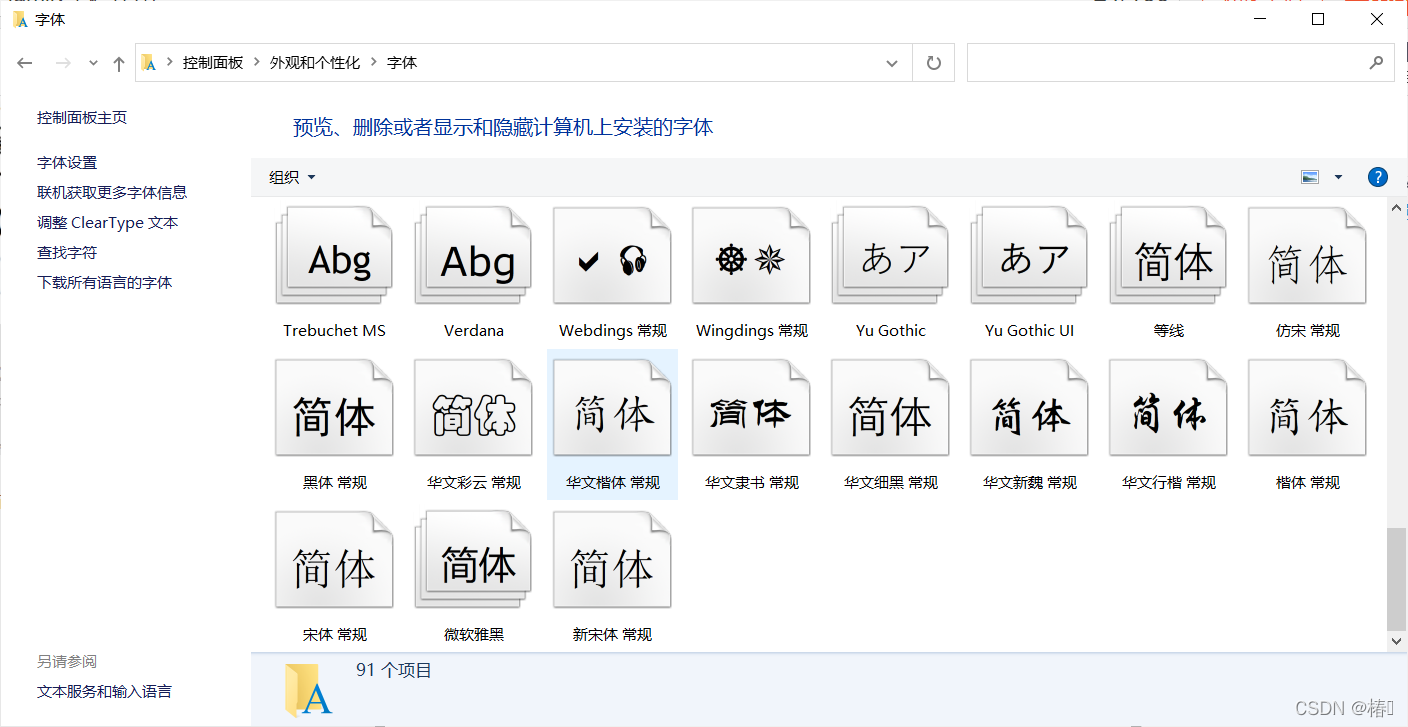Image resolution: width=1408 pixels, height=727 pixels.
Task: Click the view layout icon
Action: coord(1310,177)
